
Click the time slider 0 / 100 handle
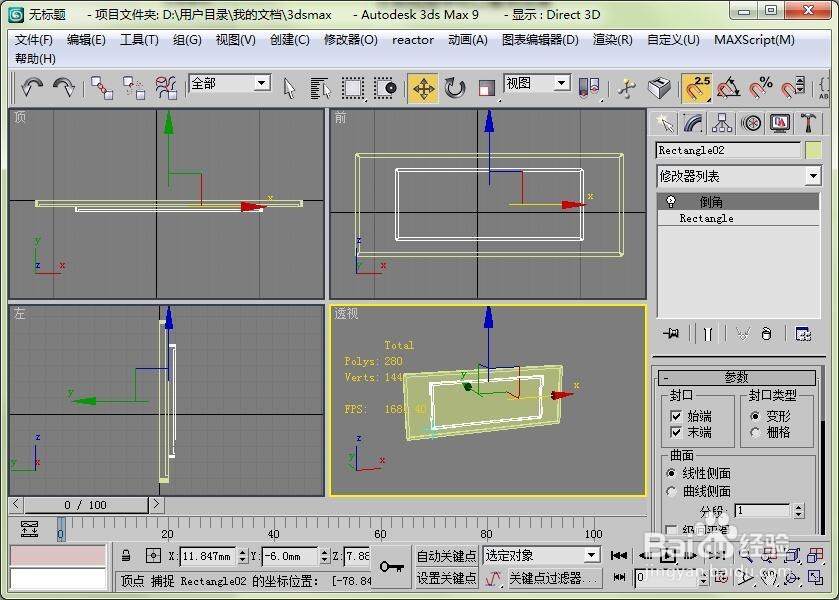tap(86, 505)
